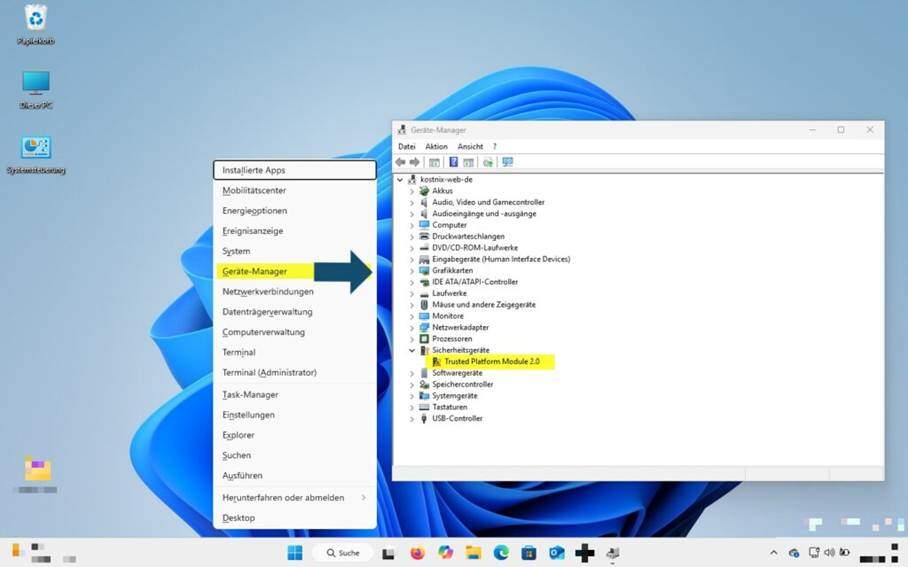This screenshot has width=908, height=567.
Task: Open Datenträgerverwaltung from context menu
Action: (x=295, y=312)
